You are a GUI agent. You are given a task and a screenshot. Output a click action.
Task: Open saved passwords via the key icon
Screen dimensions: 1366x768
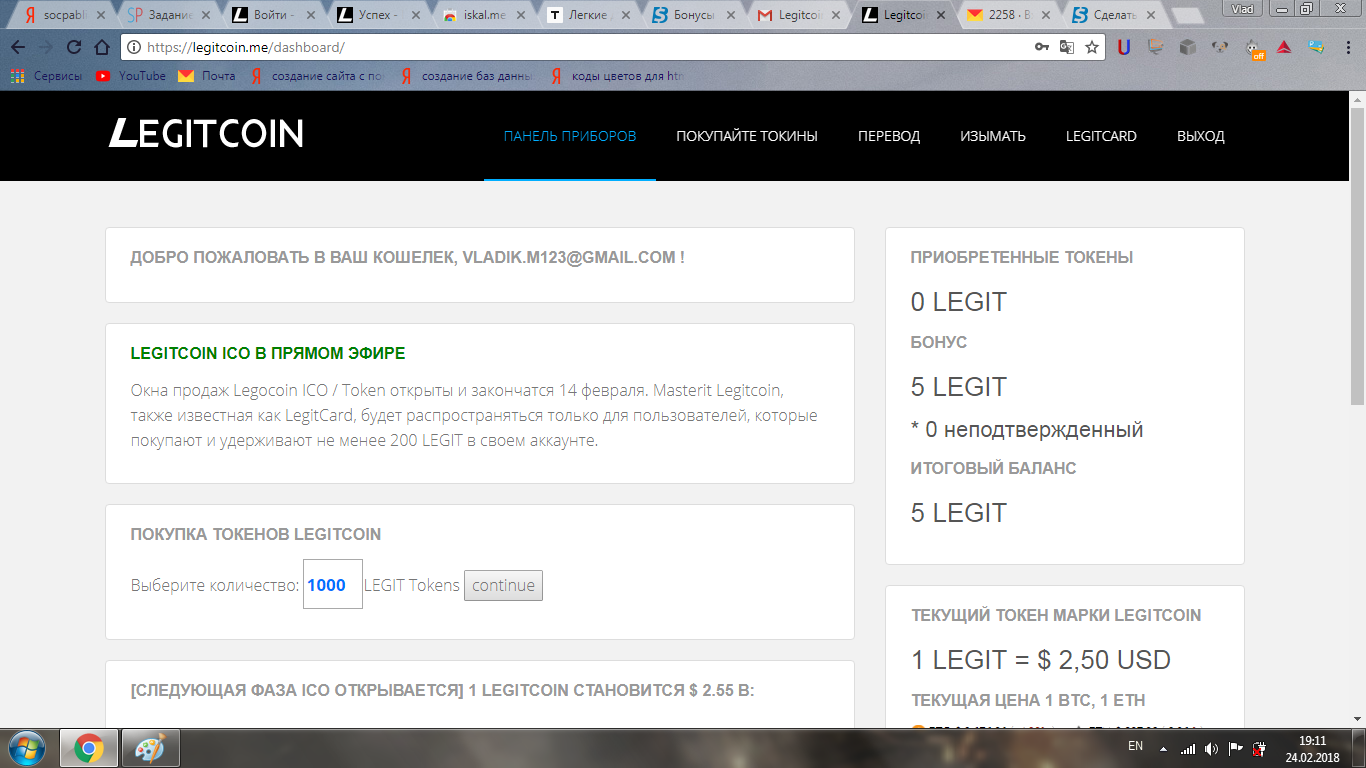pos(1041,47)
